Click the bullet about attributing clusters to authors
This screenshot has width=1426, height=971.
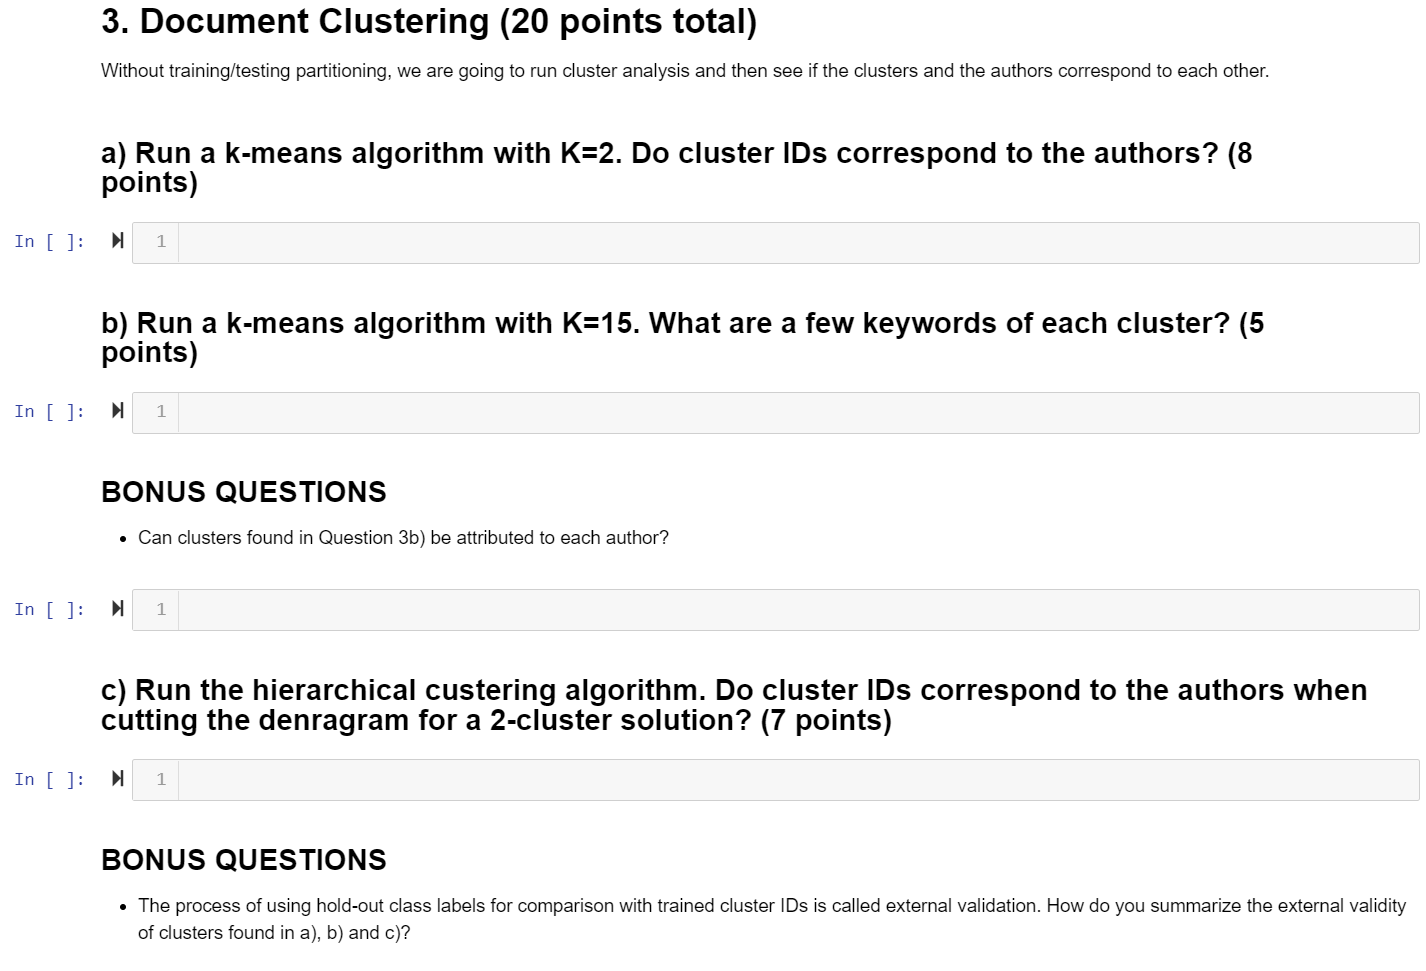click(402, 537)
